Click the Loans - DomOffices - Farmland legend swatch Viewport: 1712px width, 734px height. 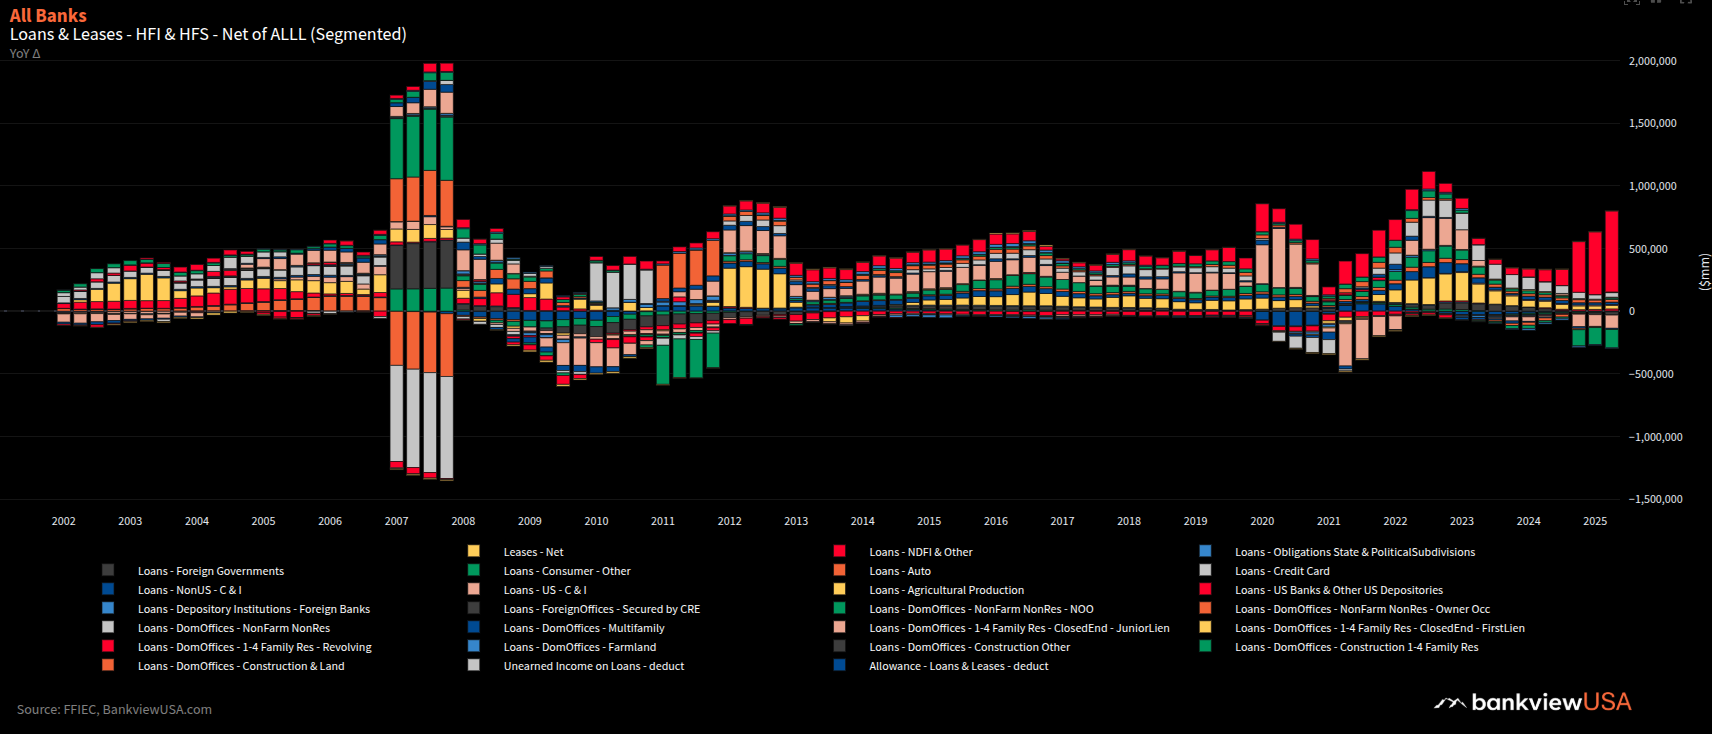[x=474, y=646]
